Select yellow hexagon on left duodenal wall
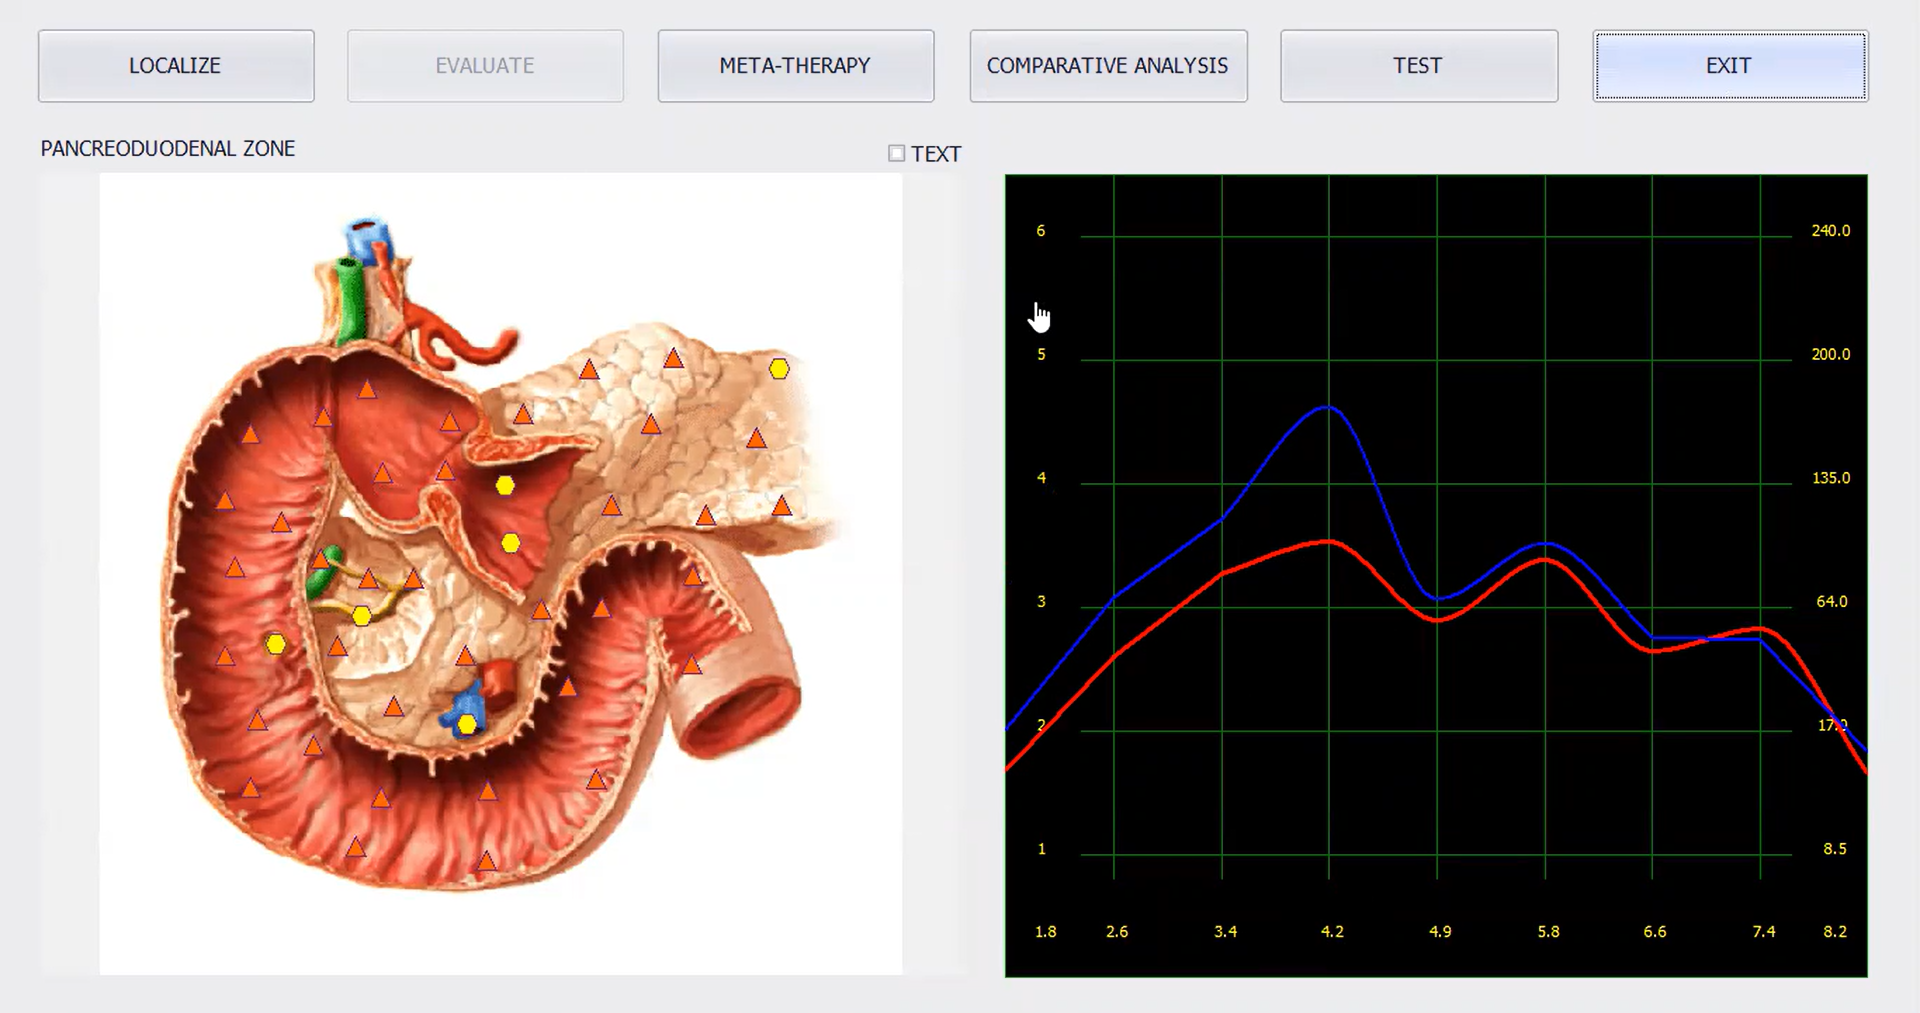 275,644
